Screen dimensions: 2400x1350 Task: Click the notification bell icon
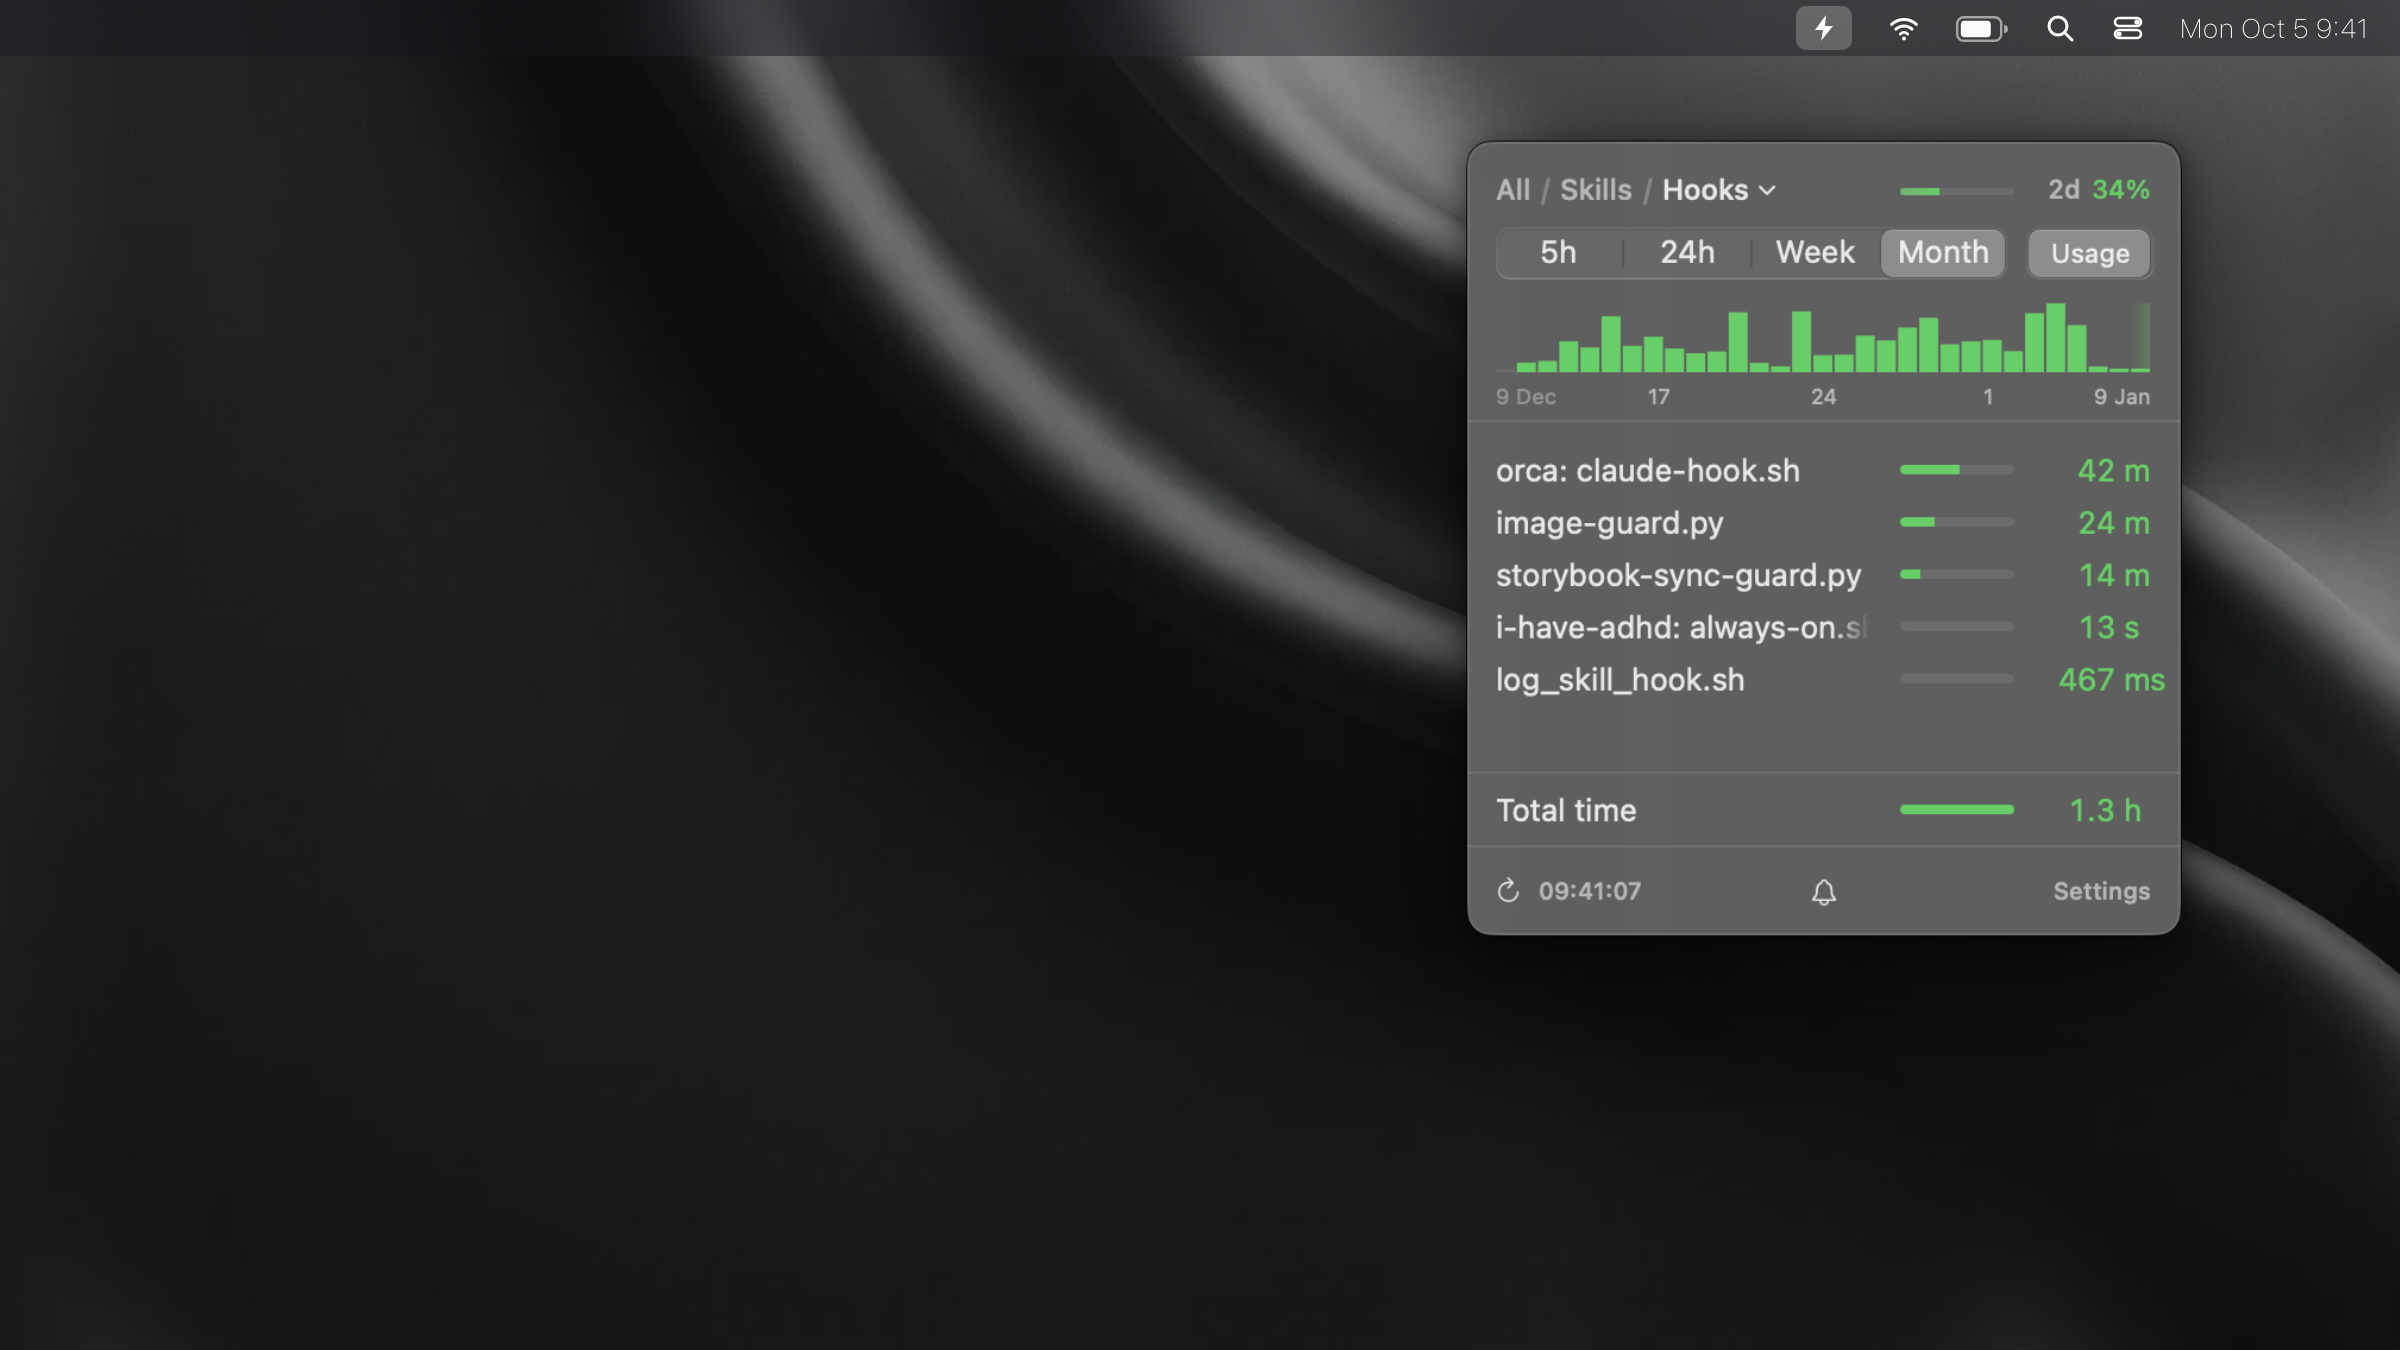tap(1824, 891)
